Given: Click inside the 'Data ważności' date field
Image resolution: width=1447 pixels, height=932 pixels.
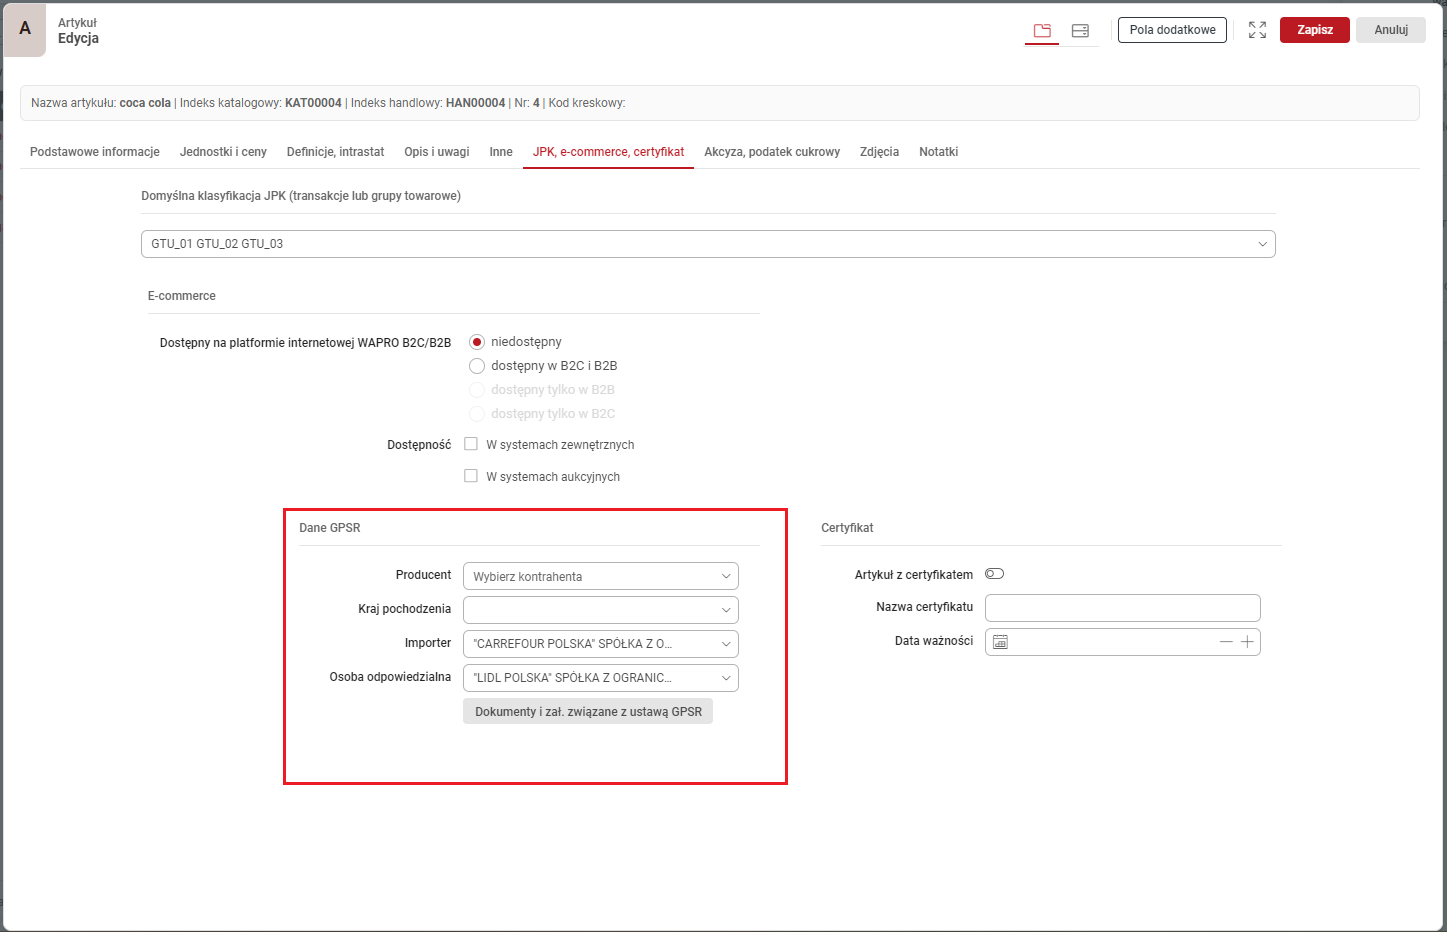Looking at the screenshot, I should [x=1122, y=642].
